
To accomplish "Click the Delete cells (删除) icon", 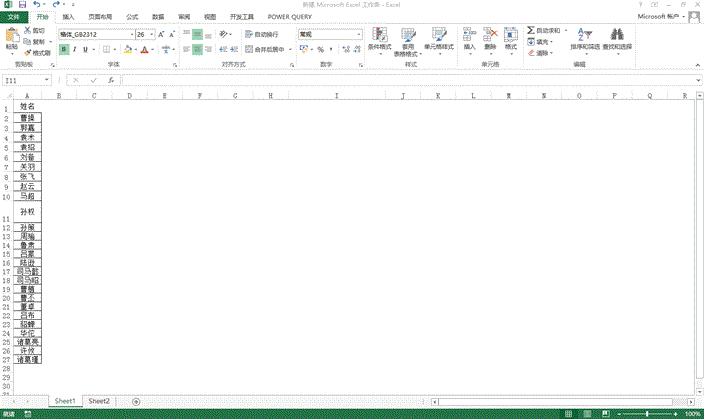I will pos(490,37).
